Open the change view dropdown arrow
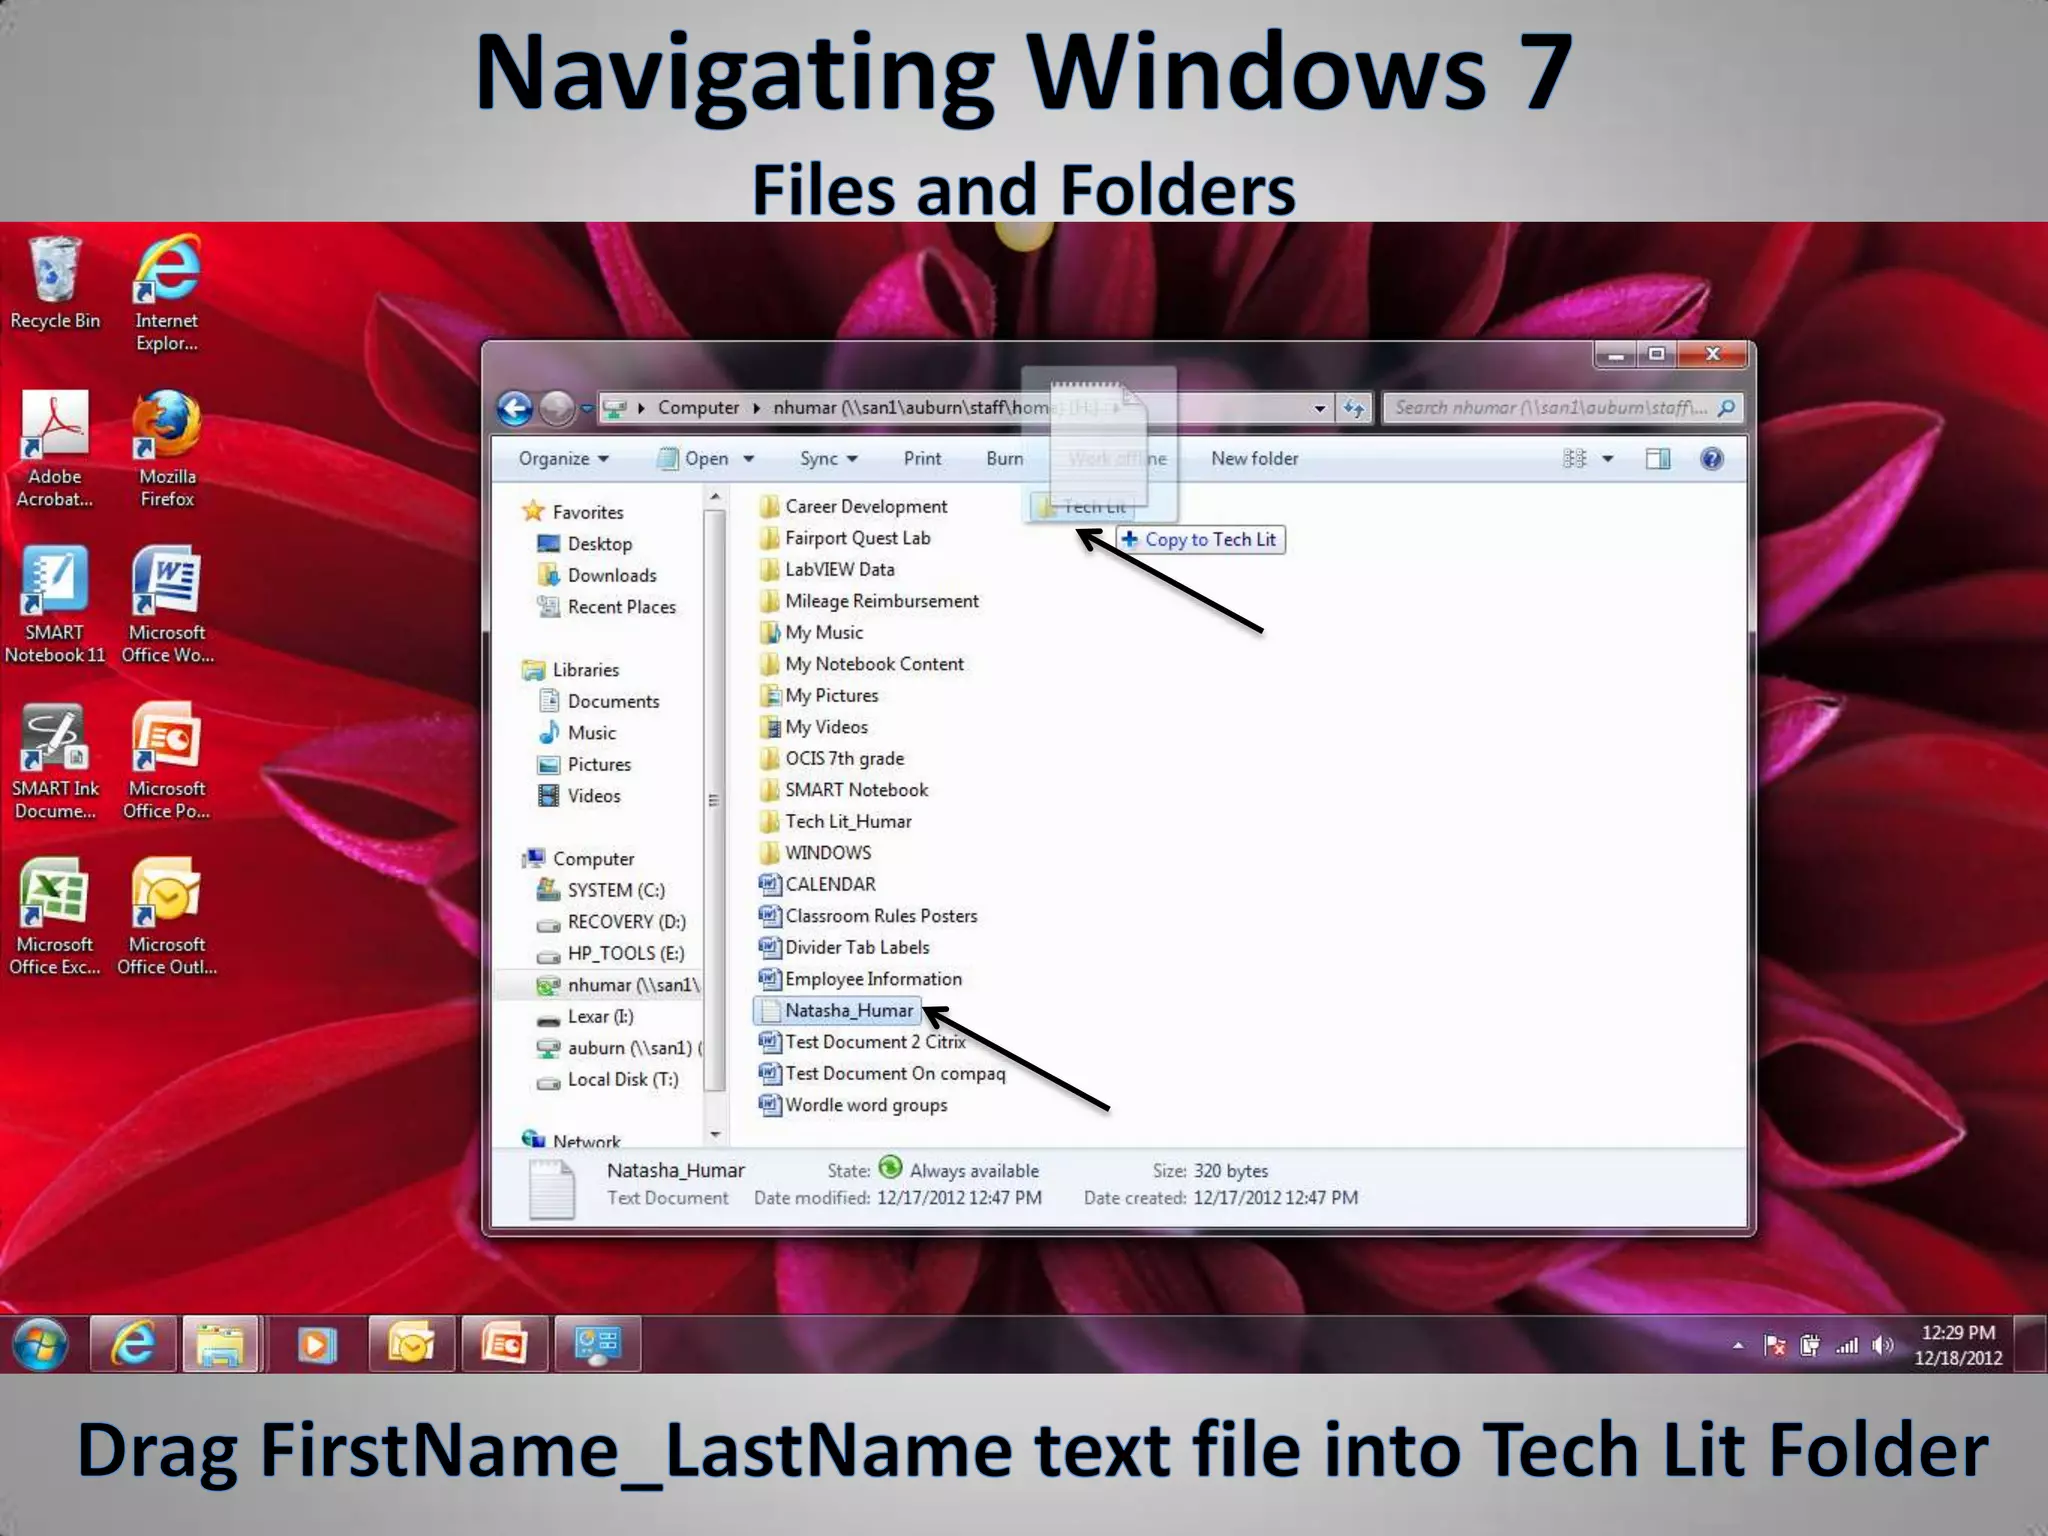Viewport: 2048px width, 1536px height. click(1608, 459)
